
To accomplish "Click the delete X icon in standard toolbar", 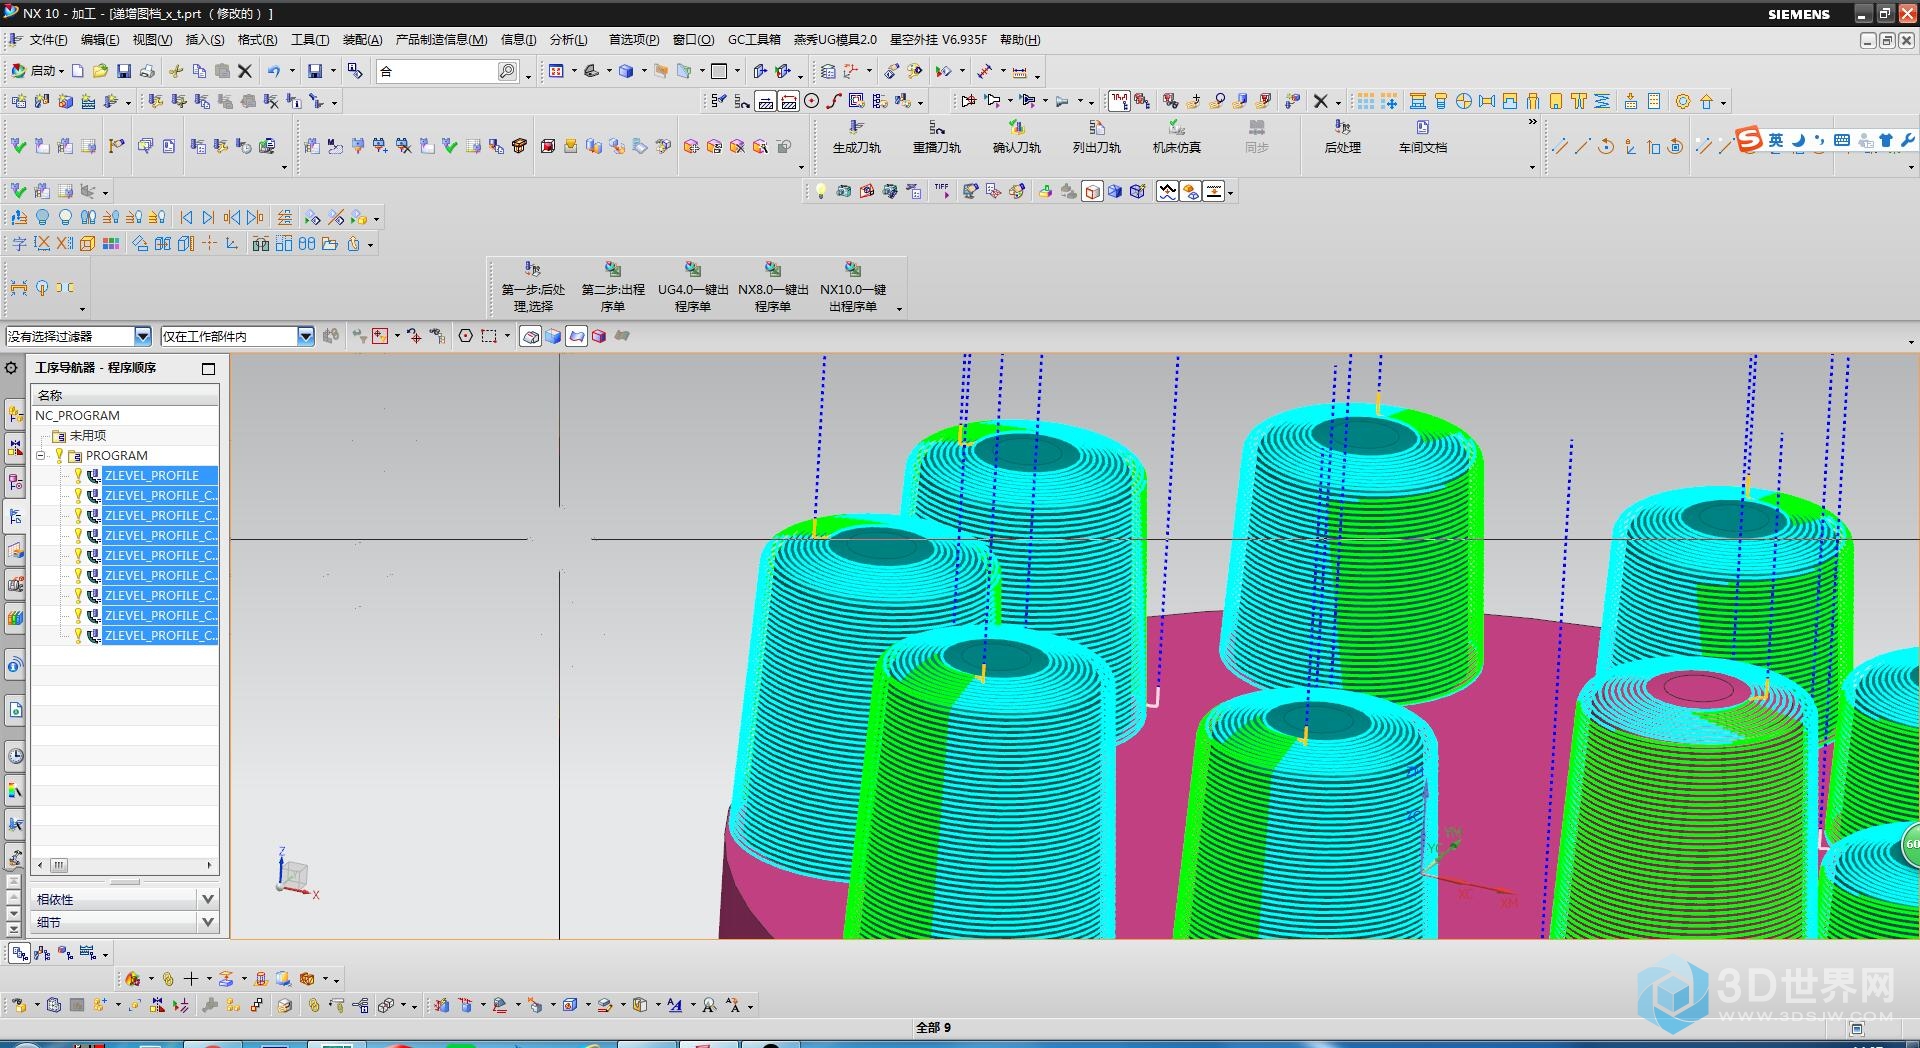I will [x=245, y=71].
